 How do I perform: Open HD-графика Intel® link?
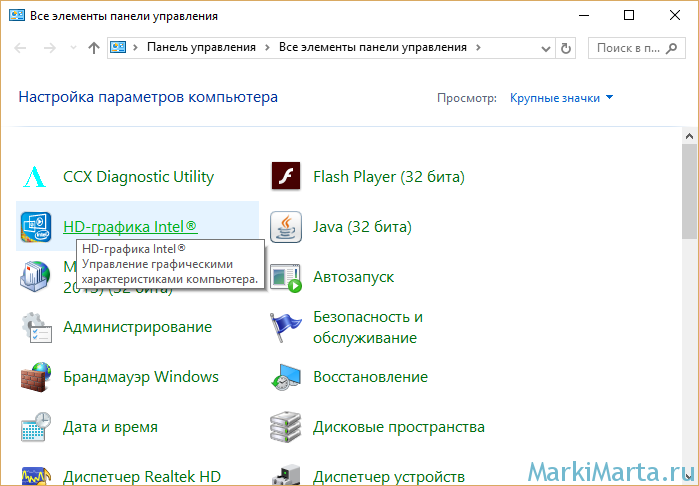point(130,227)
